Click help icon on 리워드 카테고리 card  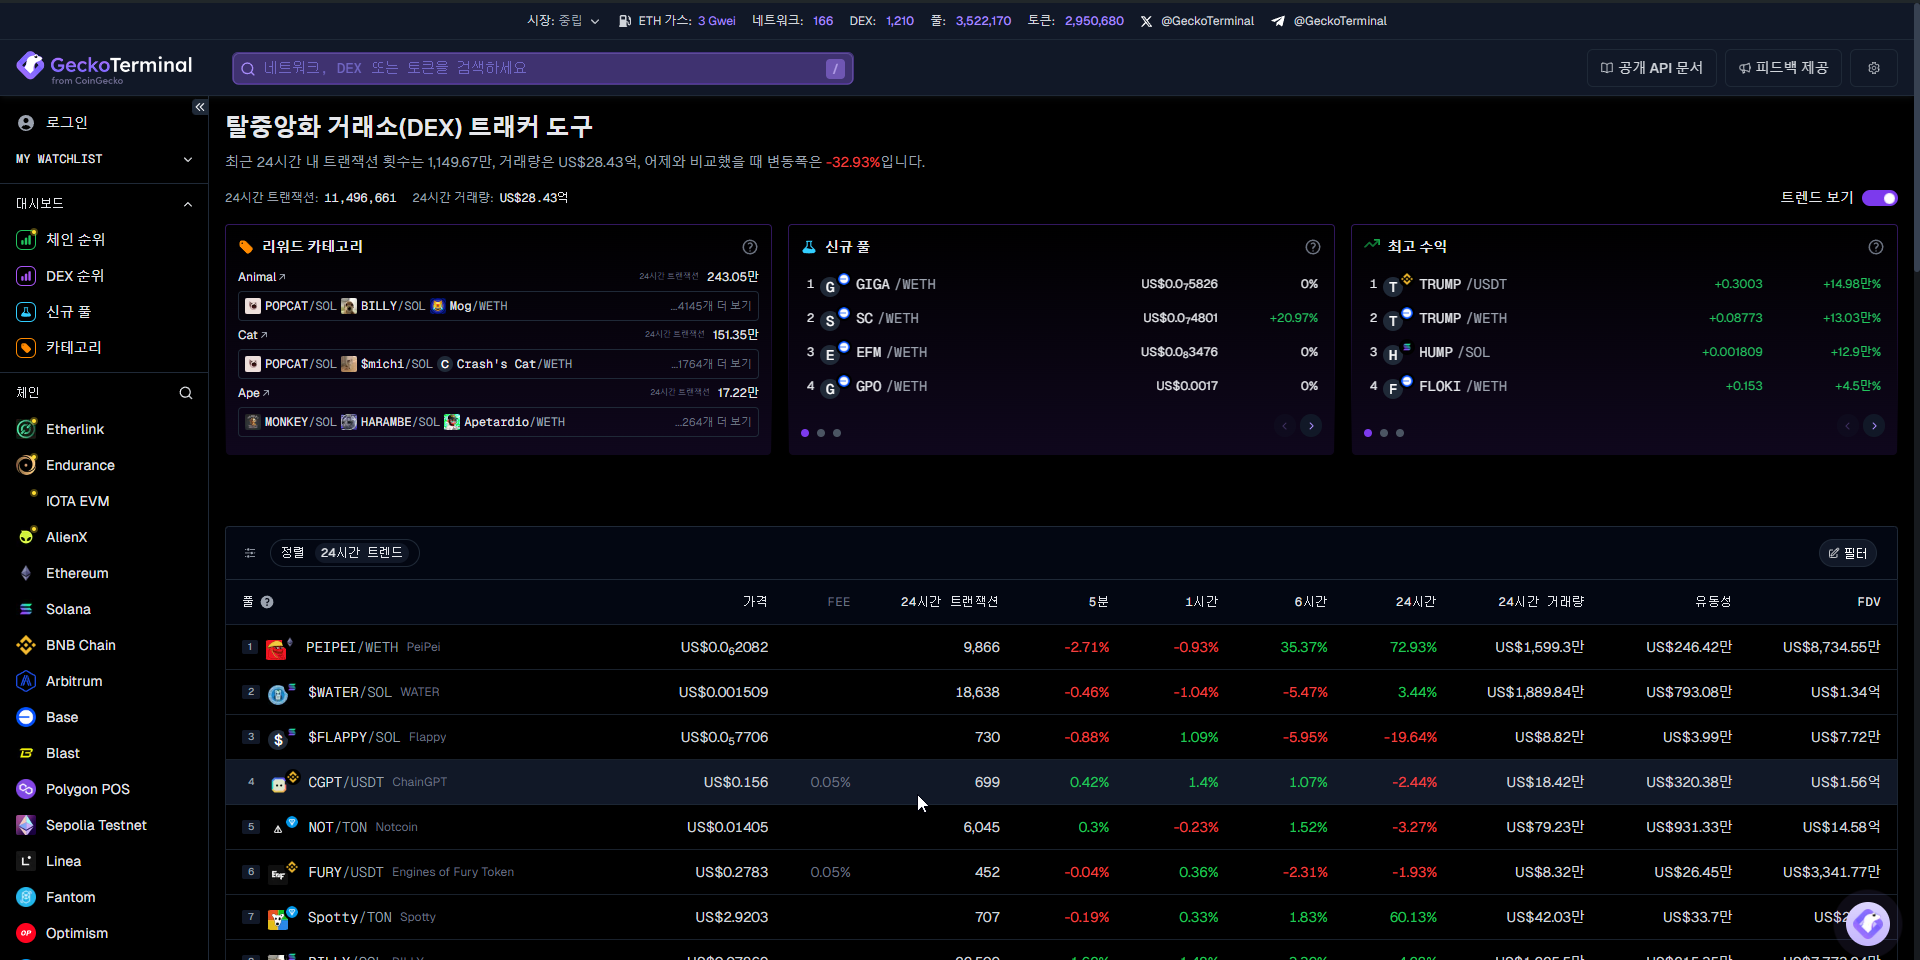750,247
